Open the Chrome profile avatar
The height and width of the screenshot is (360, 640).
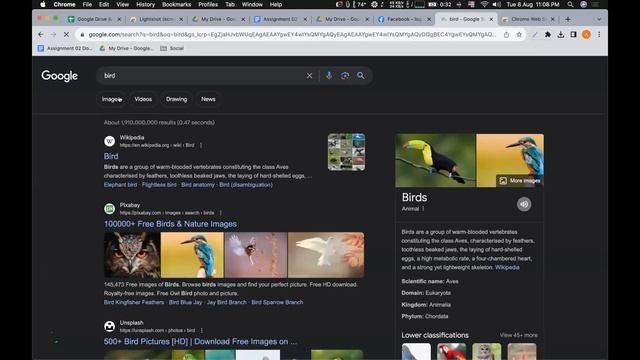coord(587,35)
